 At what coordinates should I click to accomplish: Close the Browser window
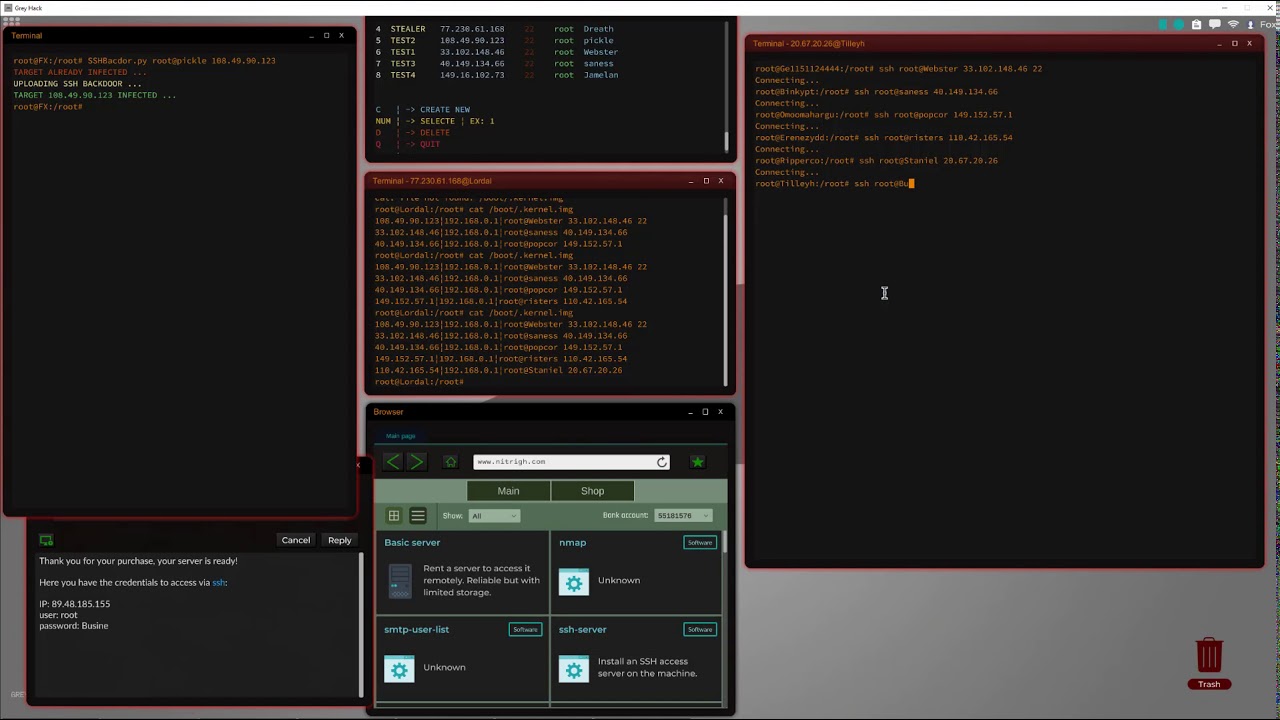[x=720, y=411]
